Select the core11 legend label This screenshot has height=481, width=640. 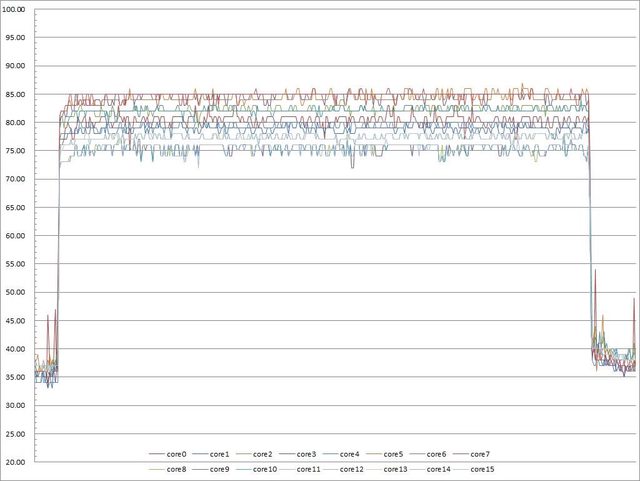coord(308,468)
